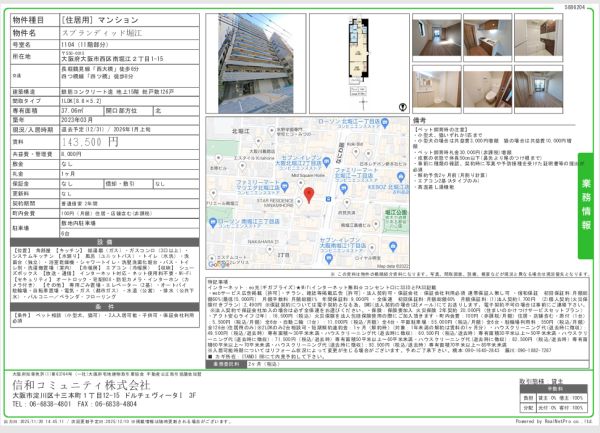600x433 pixels.
Task: Select the room number 1104 (11階部分)
Action: click(85, 45)
